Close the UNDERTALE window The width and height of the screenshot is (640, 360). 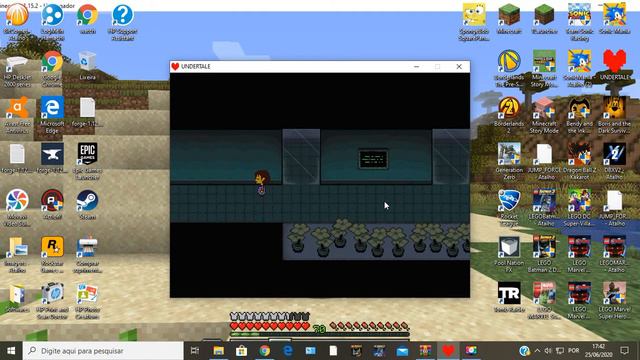coord(459,67)
